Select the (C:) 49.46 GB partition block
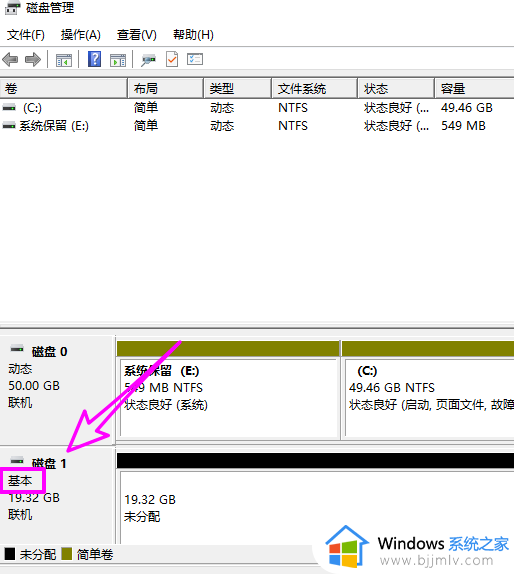The image size is (514, 574). click(428, 390)
